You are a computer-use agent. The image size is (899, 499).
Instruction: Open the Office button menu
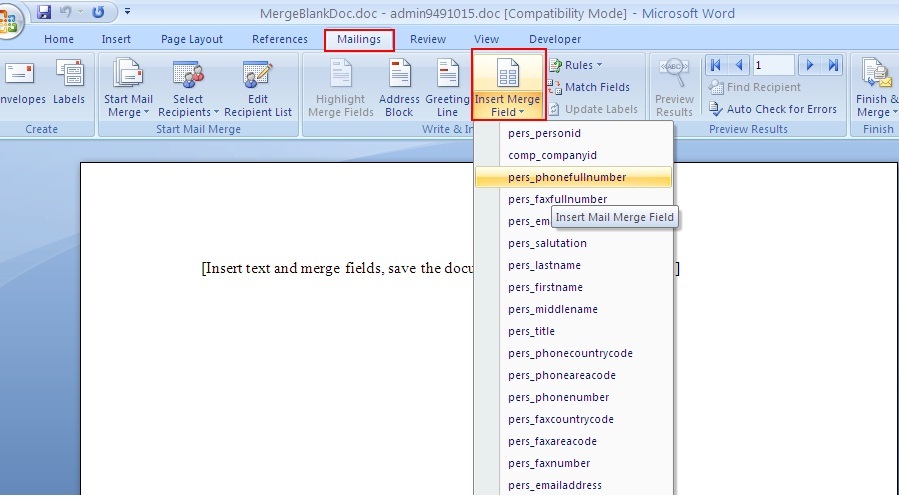pos(9,22)
